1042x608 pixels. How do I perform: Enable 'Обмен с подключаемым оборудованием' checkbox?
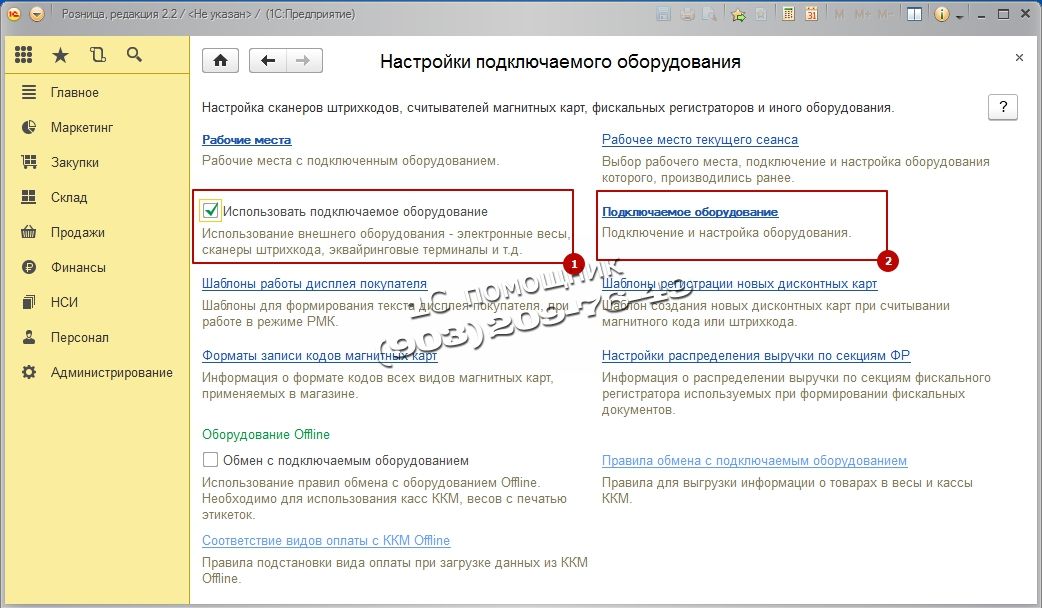(x=210, y=461)
